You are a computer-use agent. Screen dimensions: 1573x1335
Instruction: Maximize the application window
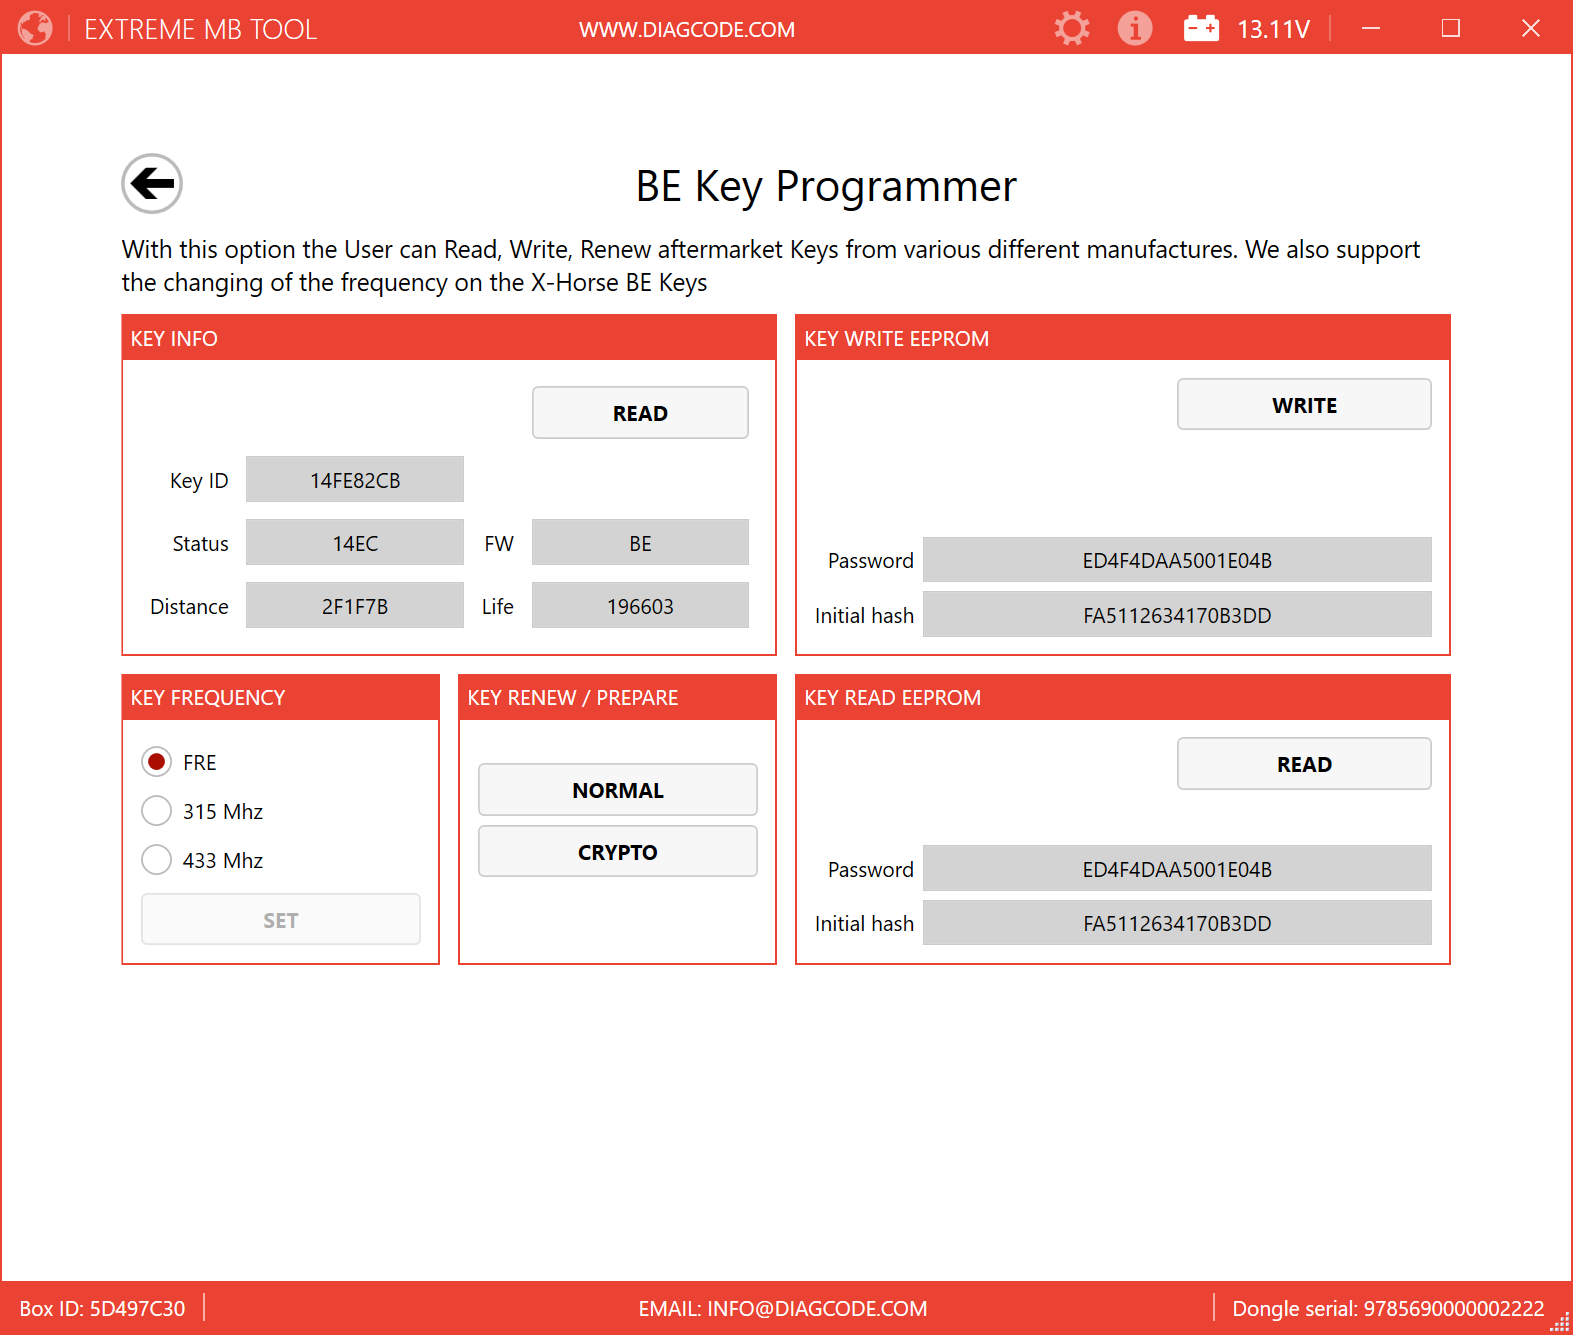coord(1450,28)
